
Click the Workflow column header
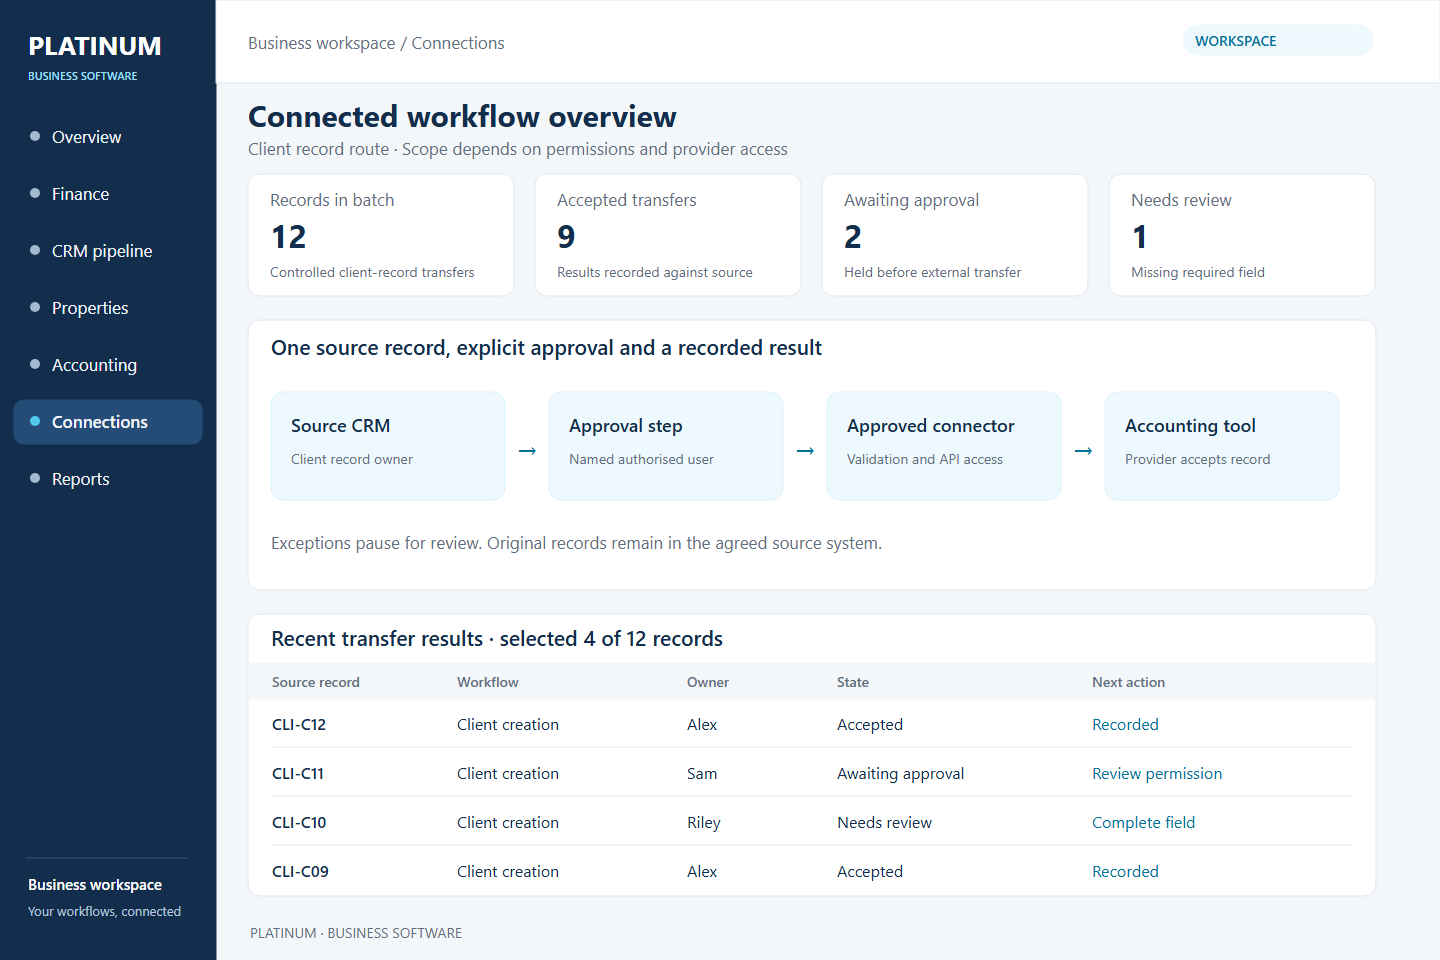[488, 682]
